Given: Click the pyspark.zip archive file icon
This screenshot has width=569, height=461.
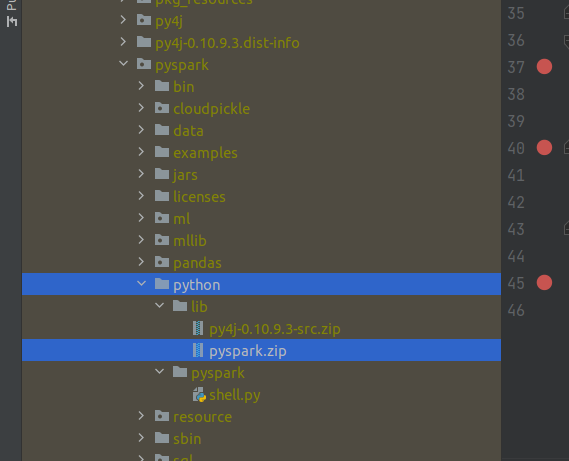Looking at the screenshot, I should point(198,350).
